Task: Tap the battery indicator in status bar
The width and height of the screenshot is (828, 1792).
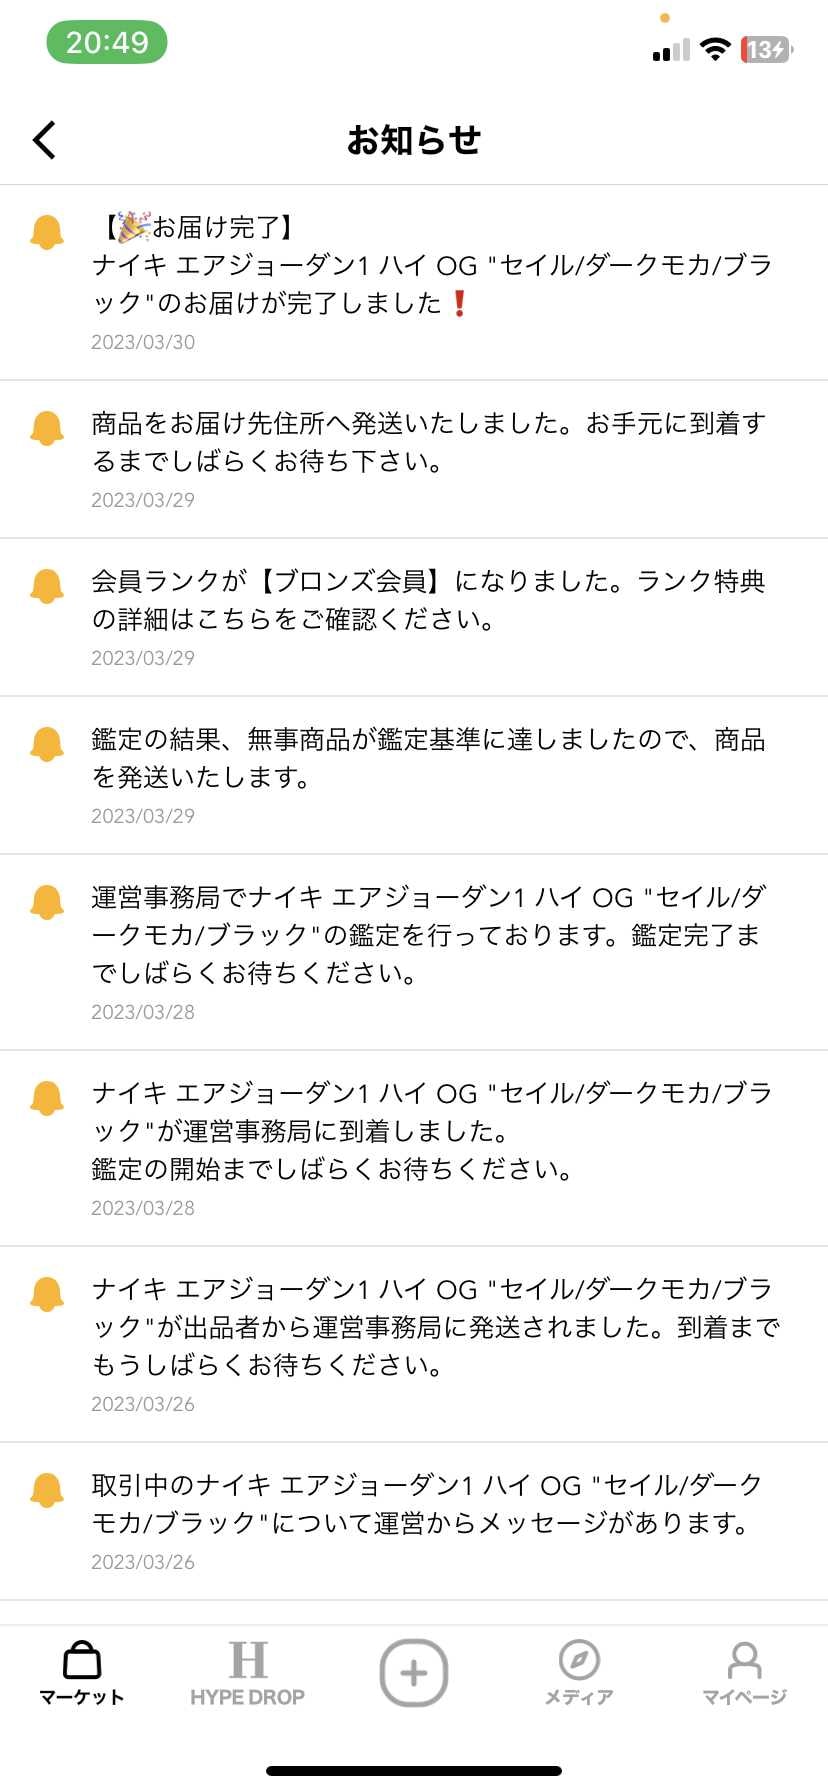Action: coord(766,49)
